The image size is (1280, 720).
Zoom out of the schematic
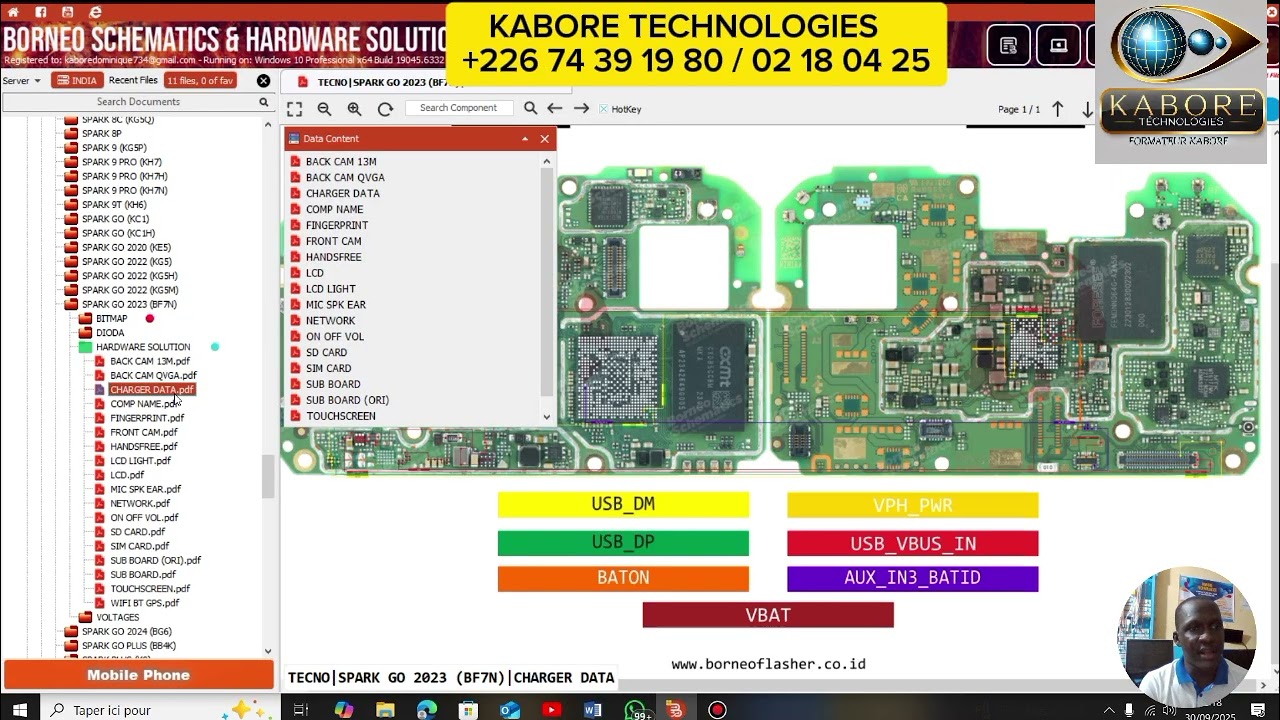tap(324, 108)
